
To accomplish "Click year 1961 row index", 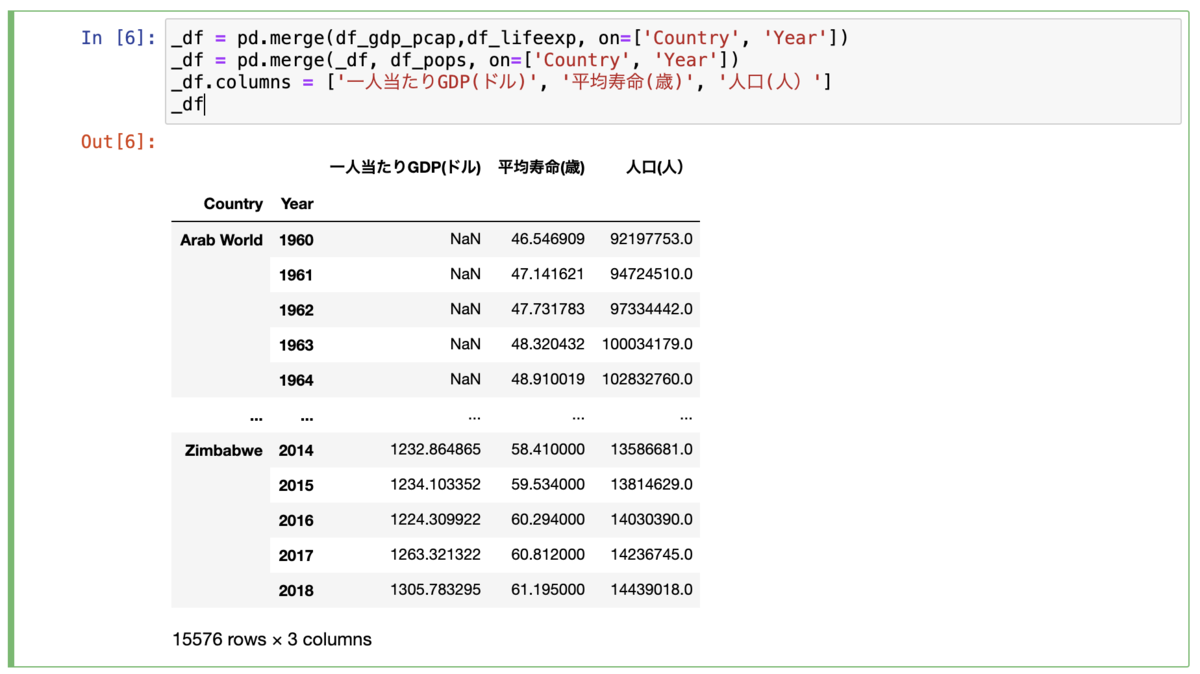I will [x=296, y=275].
